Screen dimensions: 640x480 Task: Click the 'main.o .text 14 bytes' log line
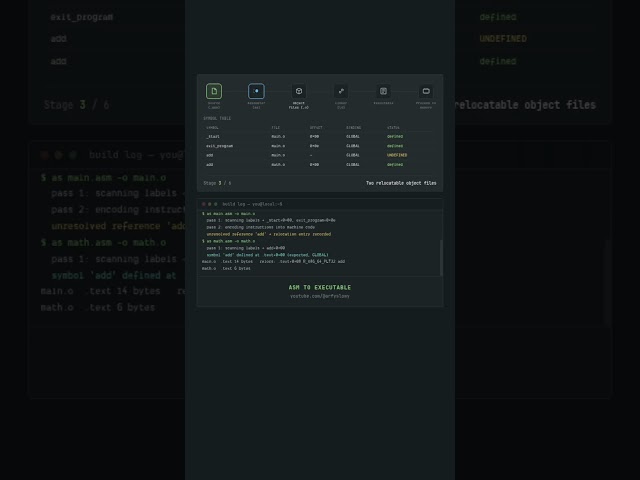pos(273,262)
